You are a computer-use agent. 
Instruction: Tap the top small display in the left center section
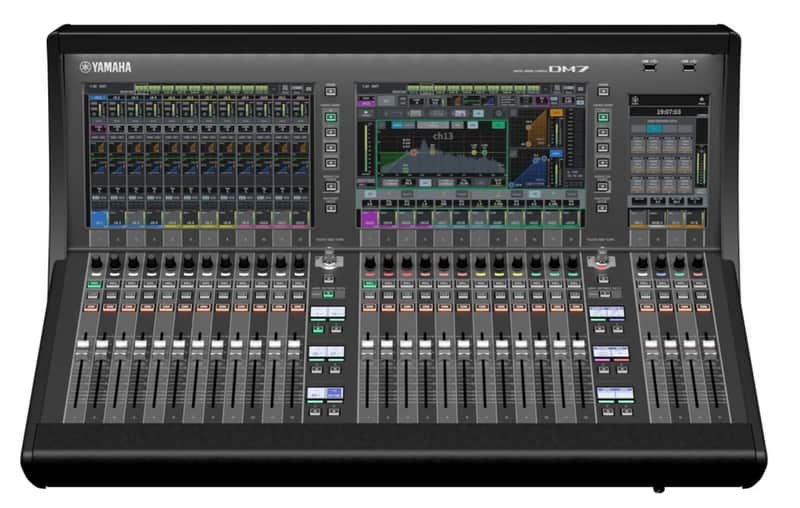click(327, 312)
